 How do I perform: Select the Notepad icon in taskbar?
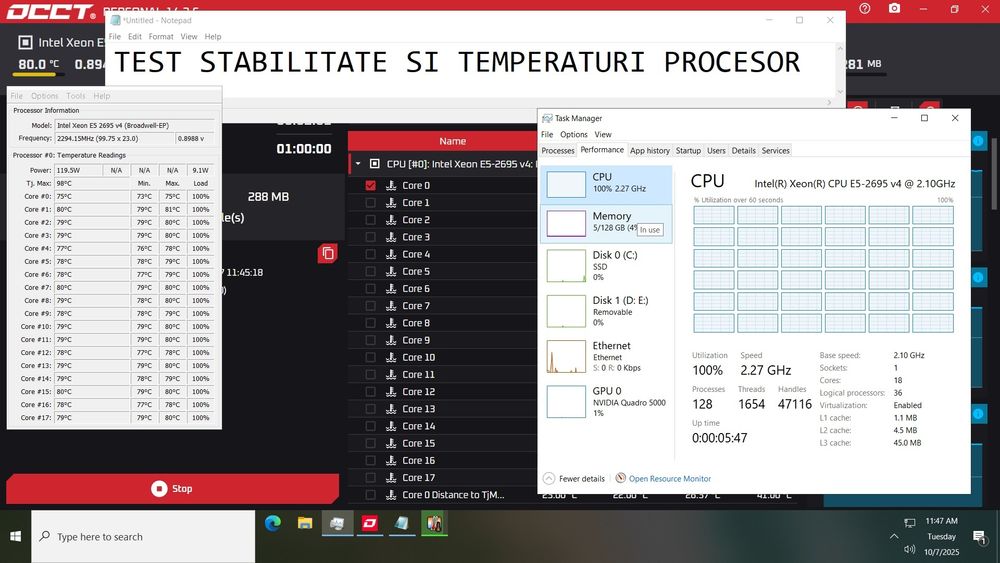coord(402,523)
